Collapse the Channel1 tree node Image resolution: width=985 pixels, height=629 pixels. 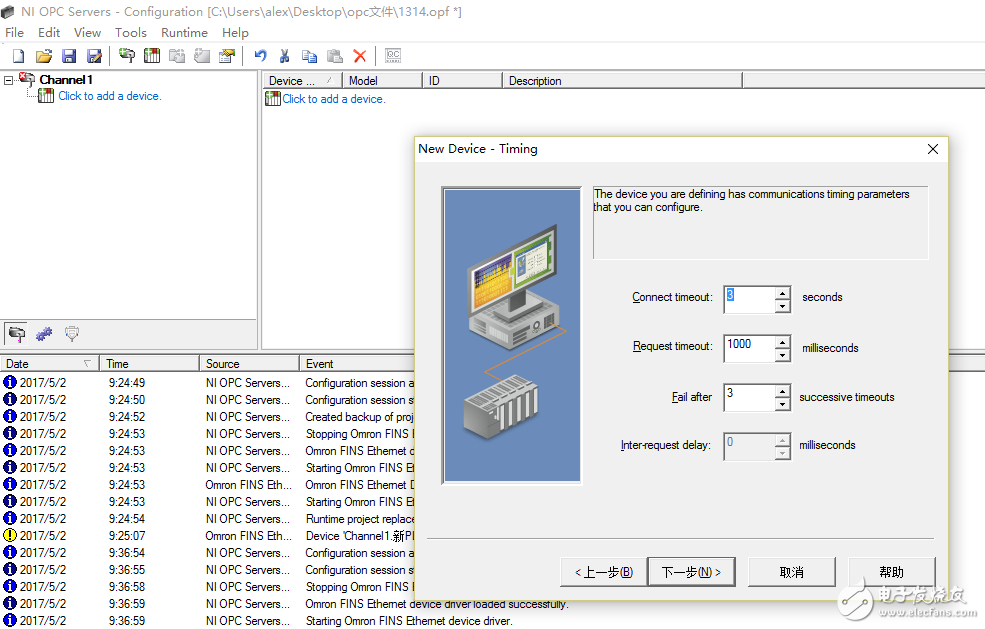pos(8,80)
